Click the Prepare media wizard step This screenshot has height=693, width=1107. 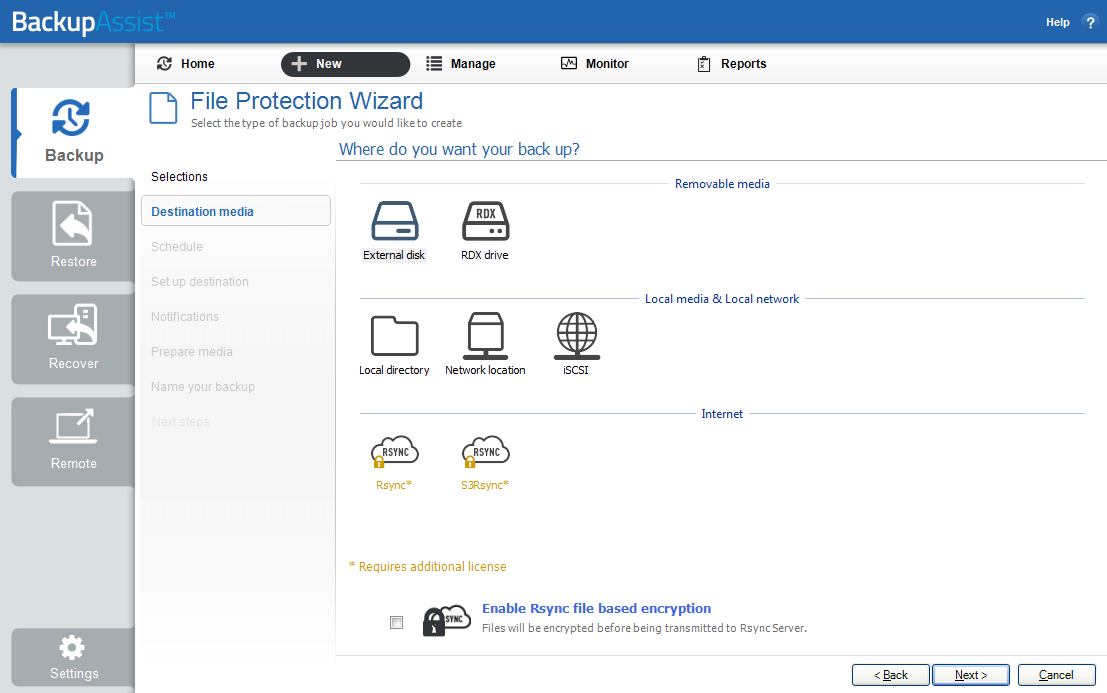(191, 351)
